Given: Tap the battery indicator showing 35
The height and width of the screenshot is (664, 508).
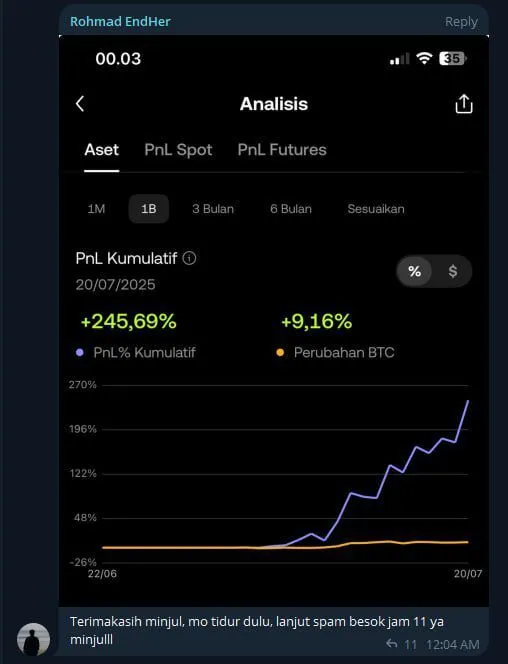Looking at the screenshot, I should (453, 58).
